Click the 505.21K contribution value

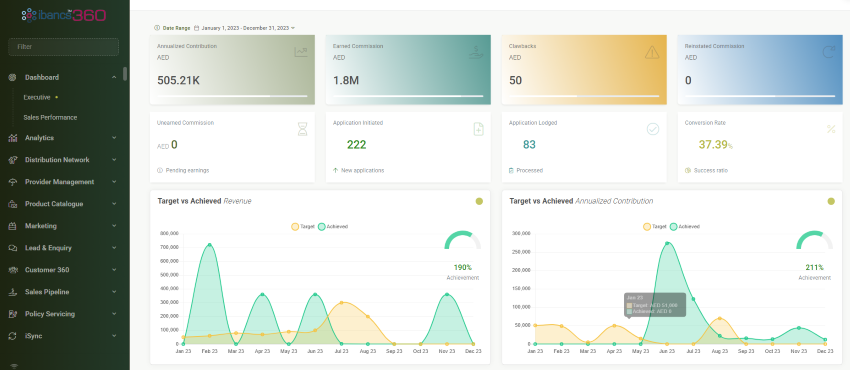tap(179, 81)
